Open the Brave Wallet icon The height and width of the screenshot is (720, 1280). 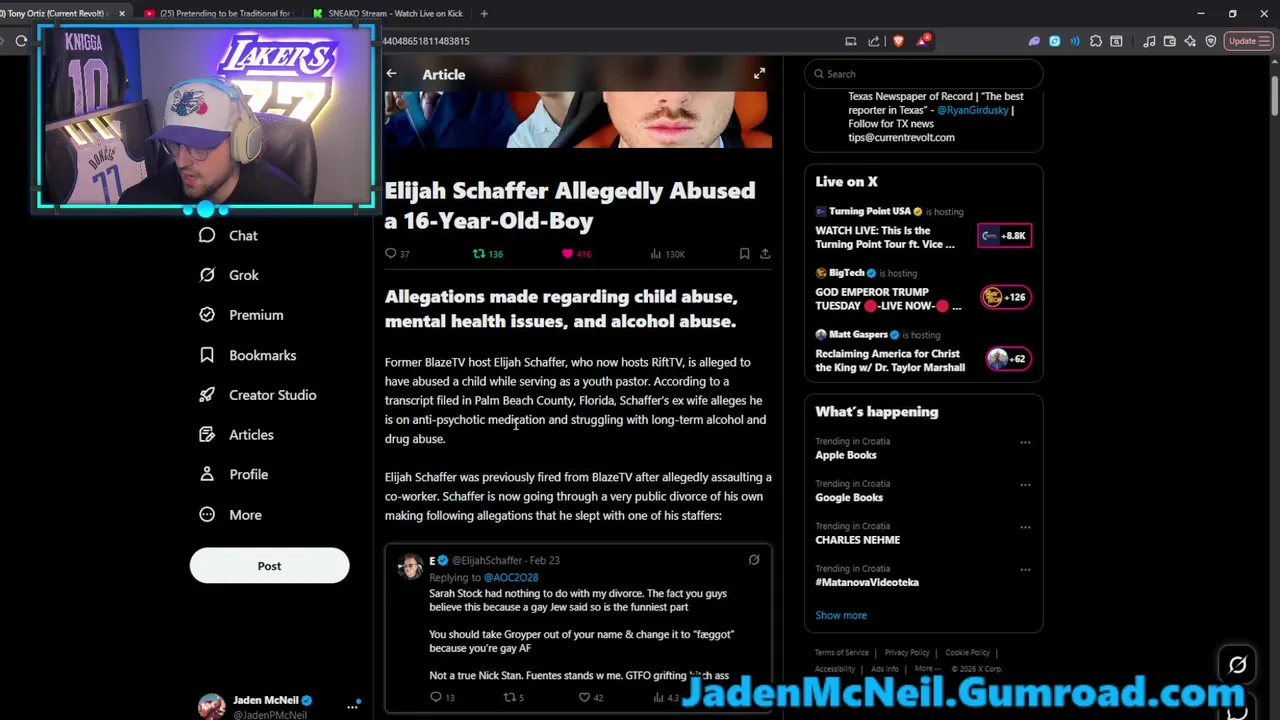tap(1169, 41)
